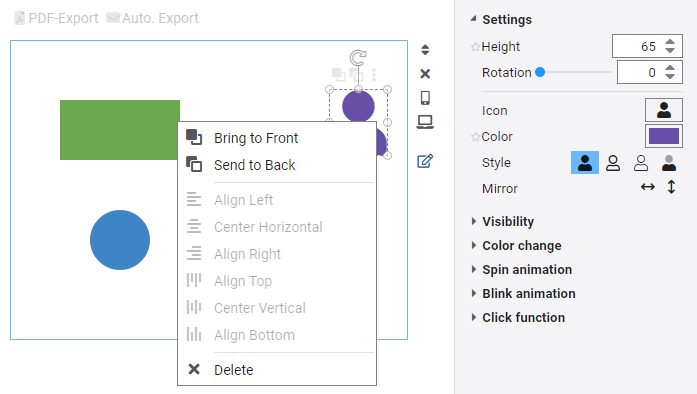Image resolution: width=697 pixels, height=394 pixels.
Task: Click the up-down sort arrows beside canvas
Action: pos(425,49)
